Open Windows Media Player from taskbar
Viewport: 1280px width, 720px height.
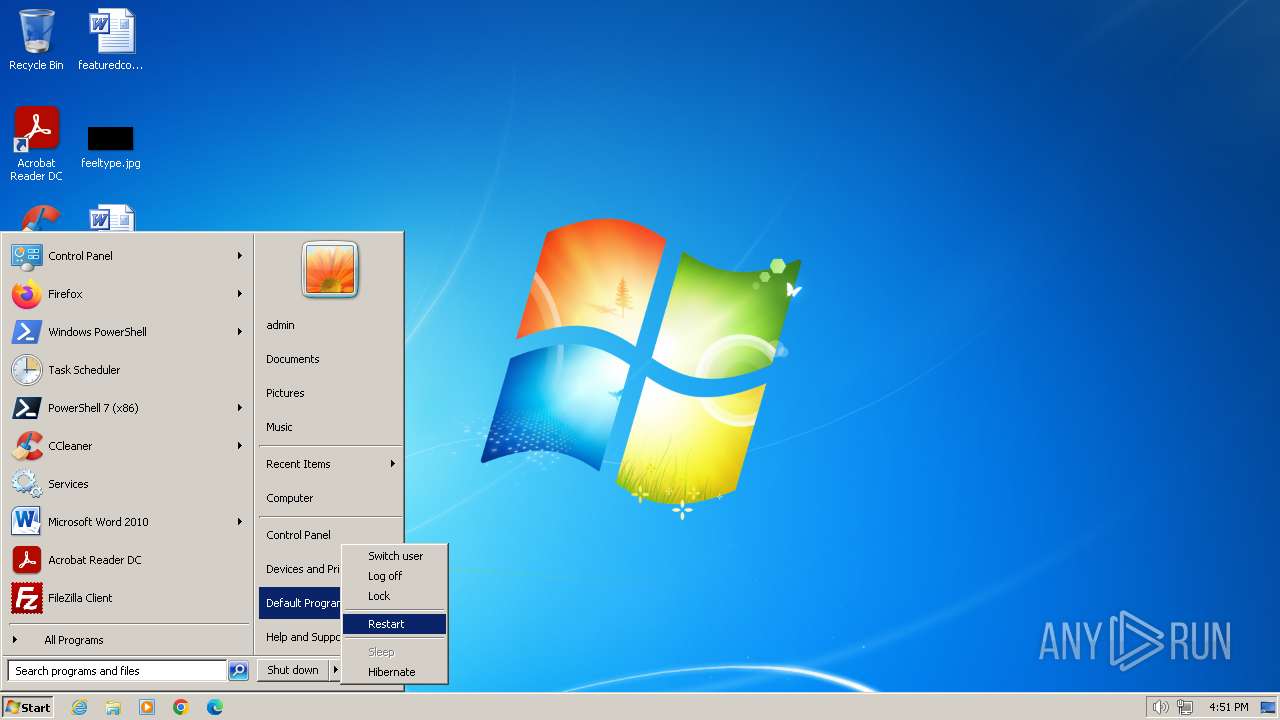(147, 707)
